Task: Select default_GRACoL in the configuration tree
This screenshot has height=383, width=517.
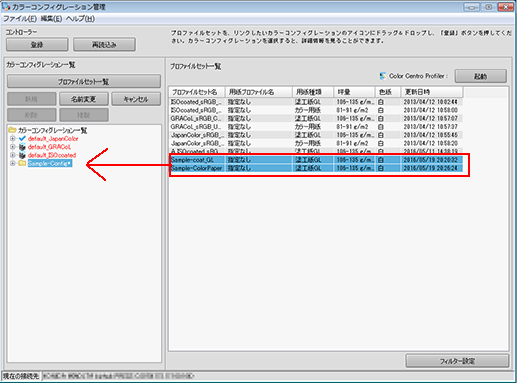Action: coord(49,147)
